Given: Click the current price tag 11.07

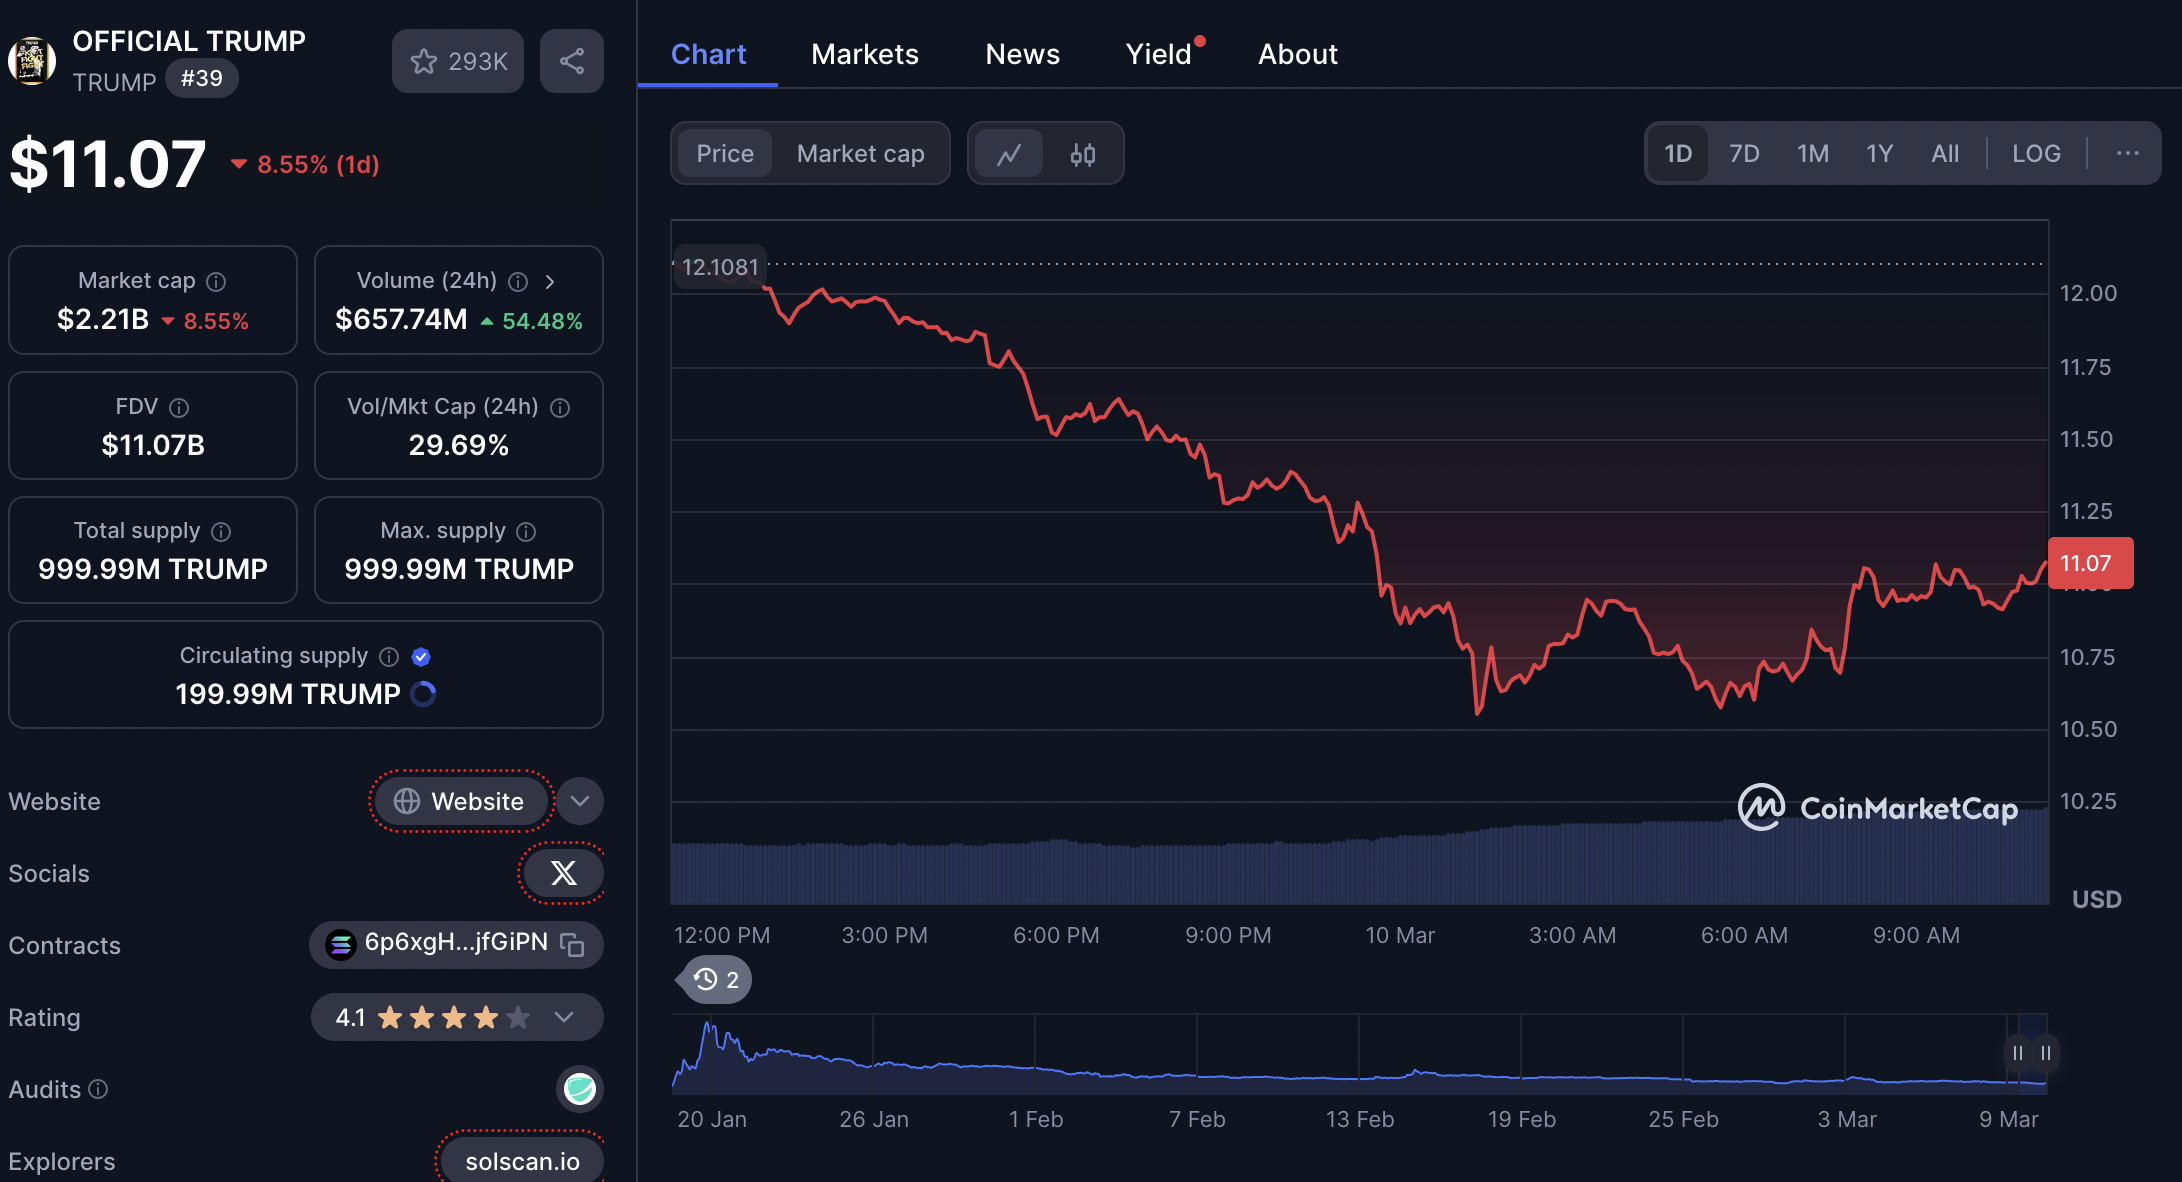Looking at the screenshot, I should [2090, 563].
